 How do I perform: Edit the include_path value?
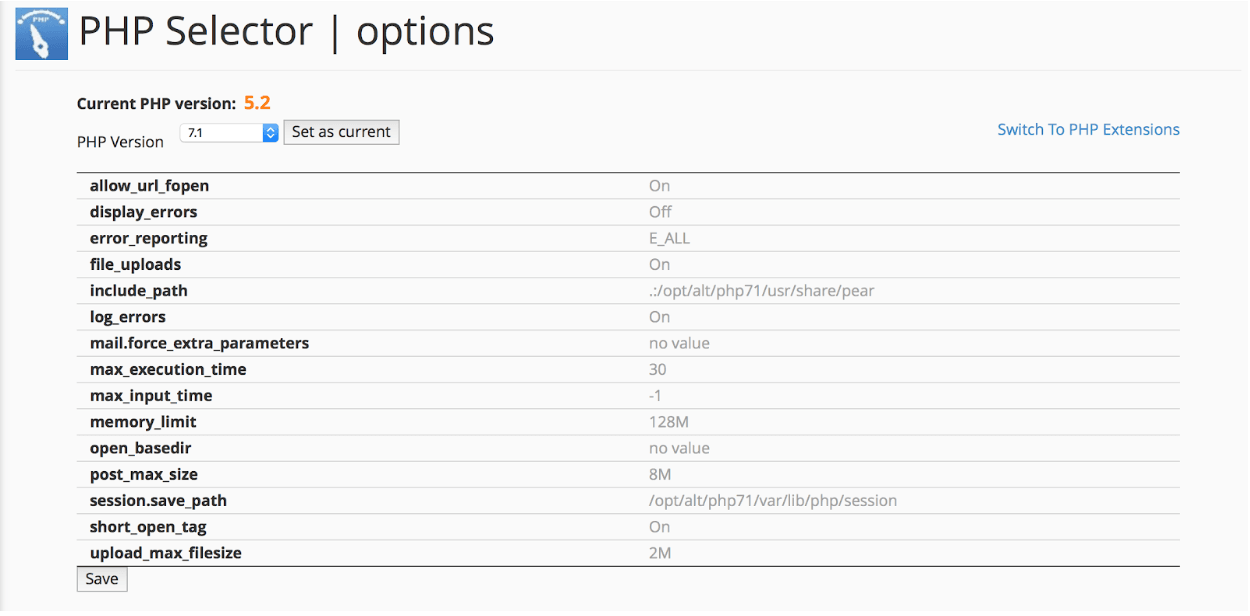pyautogui.click(x=762, y=291)
